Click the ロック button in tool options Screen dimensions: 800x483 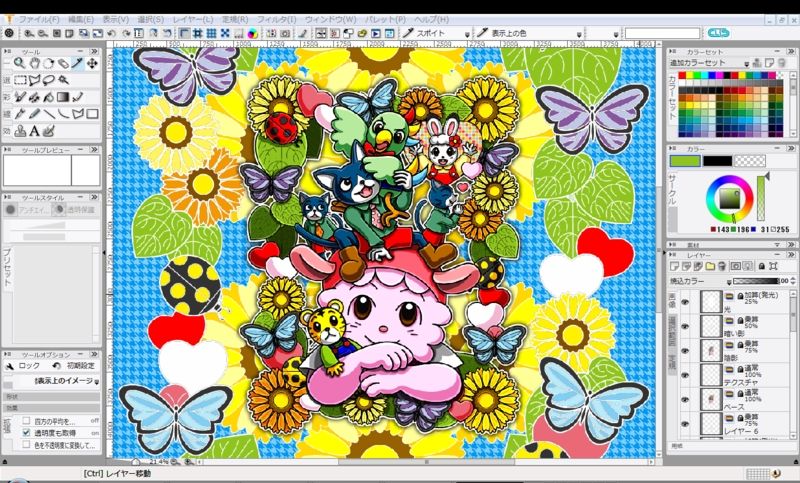pyautogui.click(x=23, y=366)
